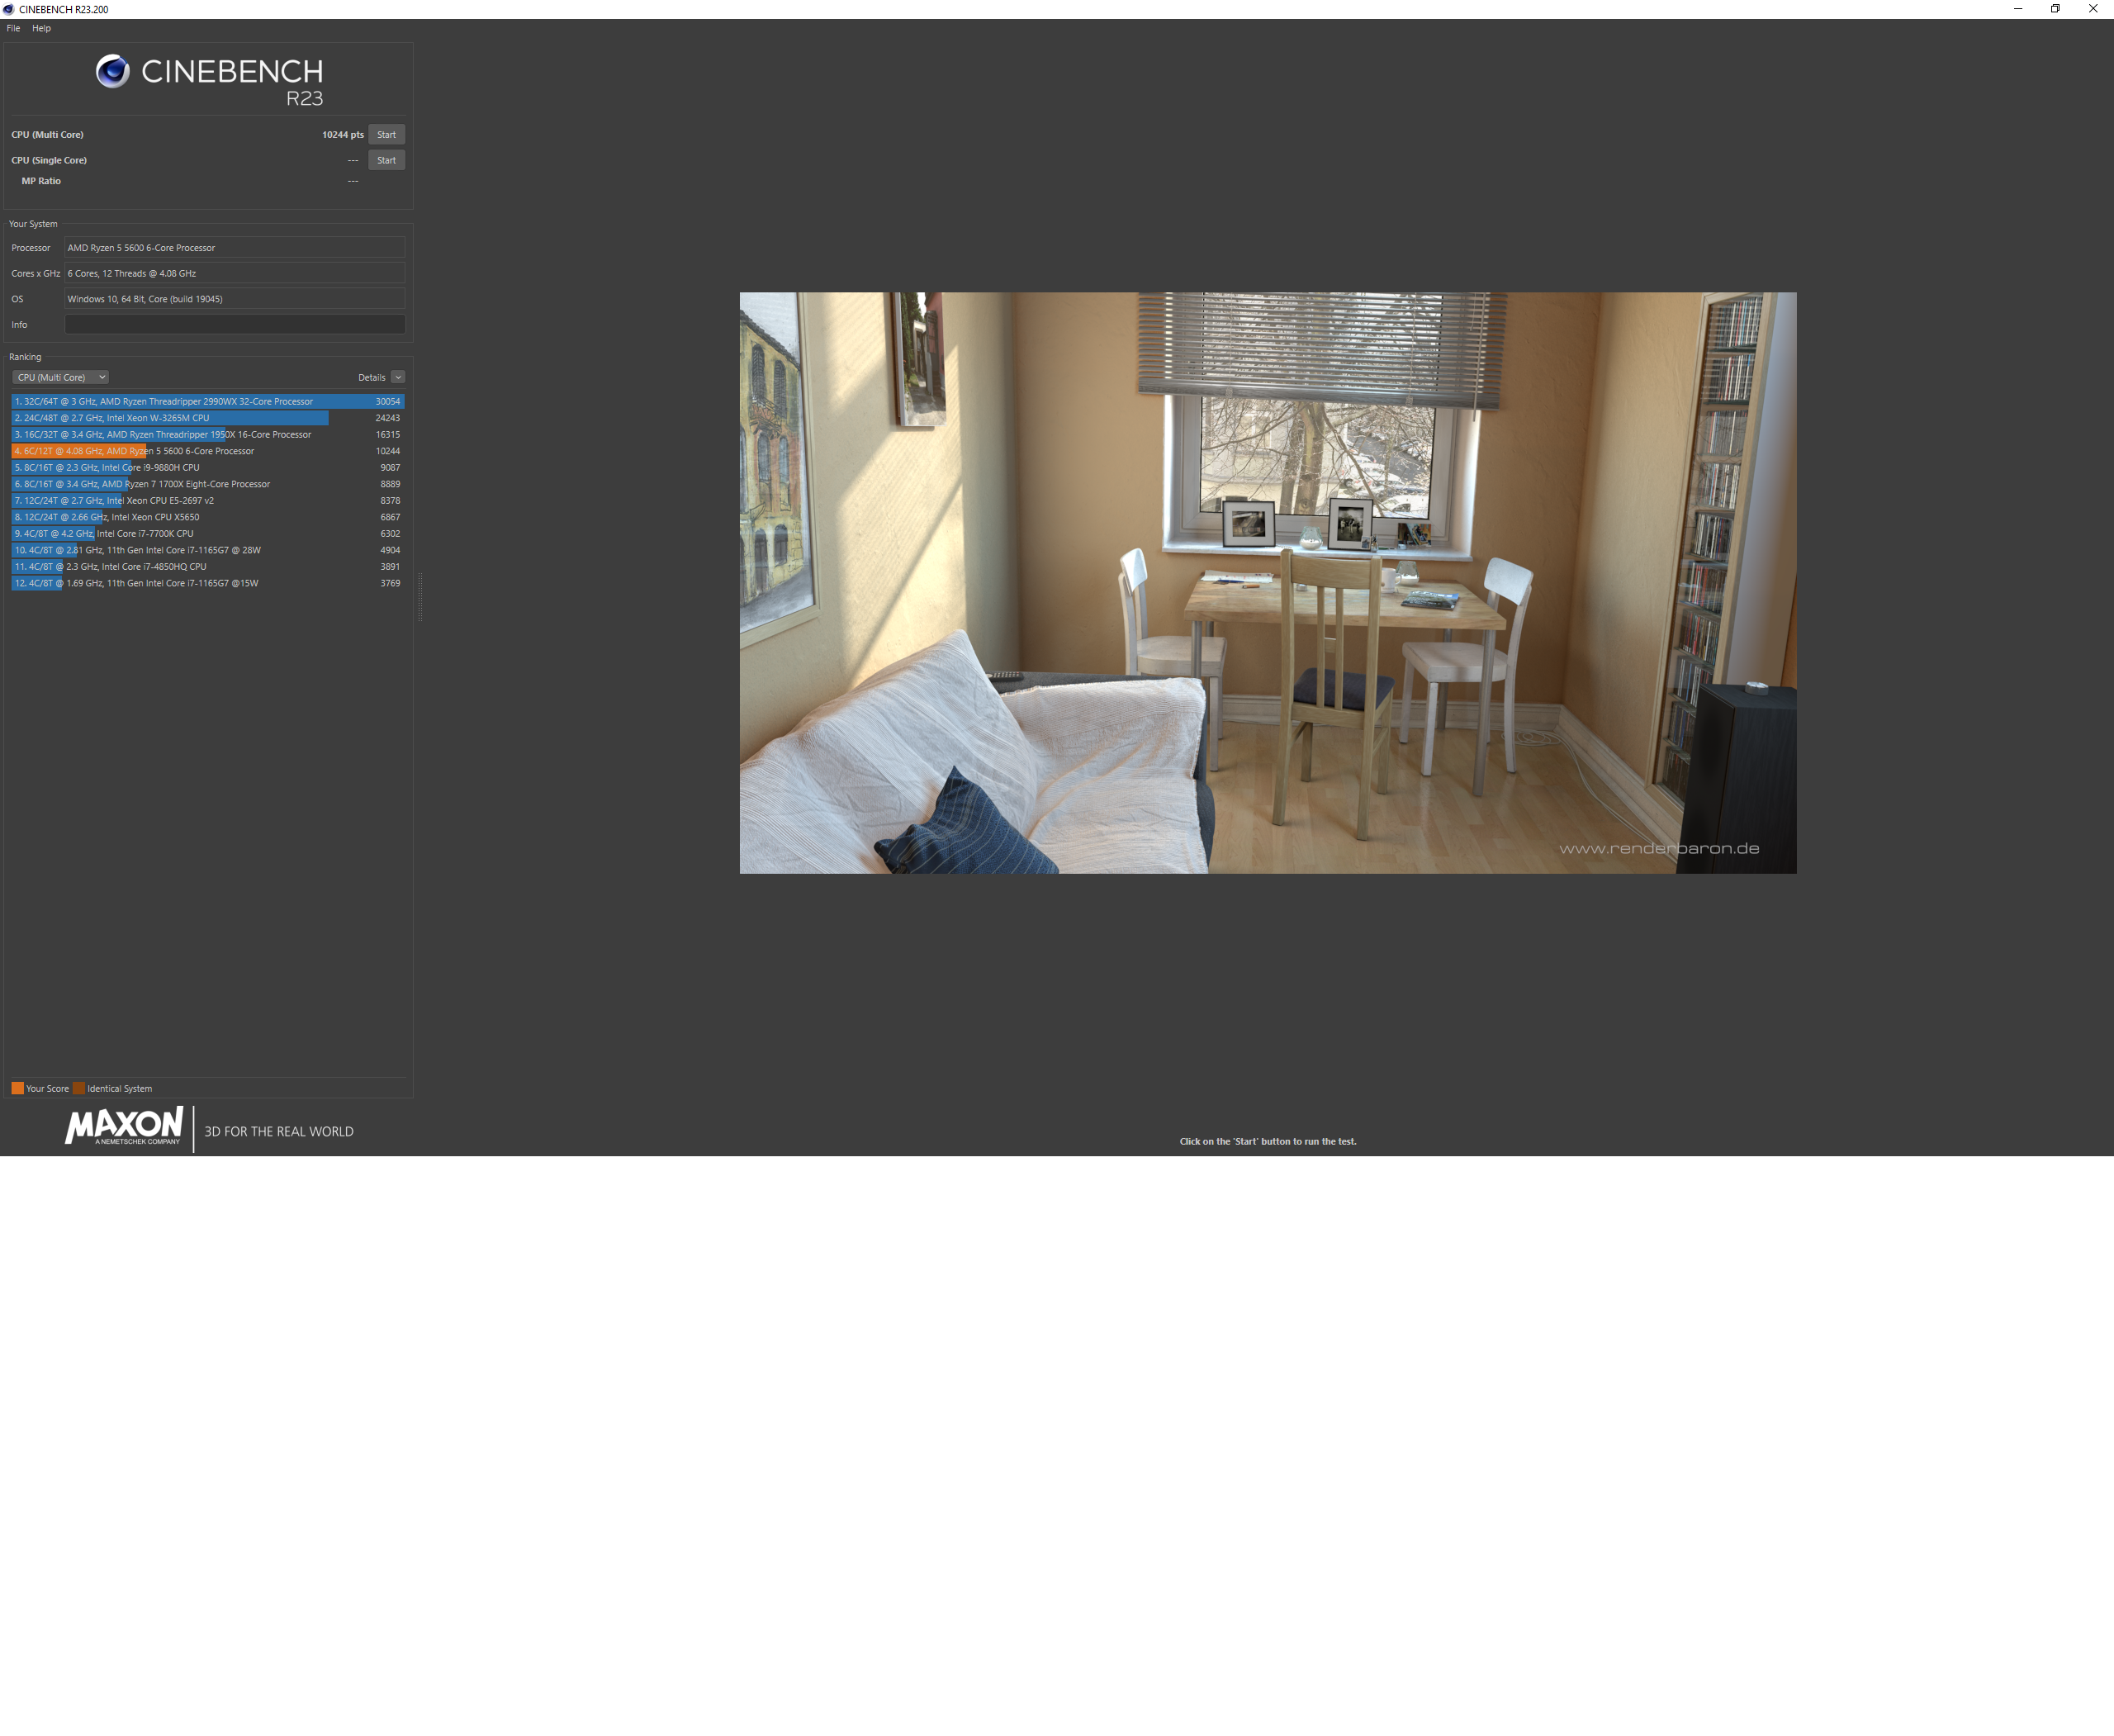Click the Cinebench logo sphere icon
2114x1736 pixels.
tap(113, 71)
